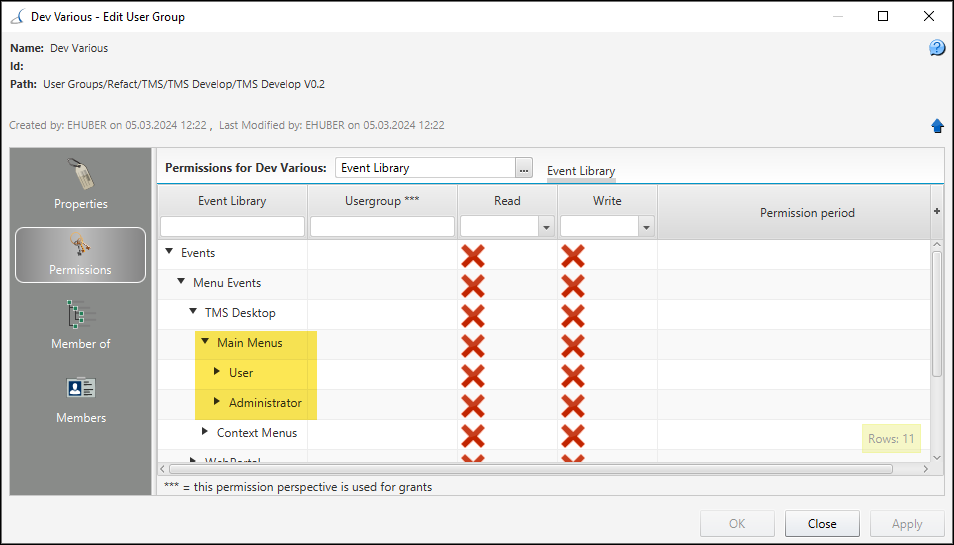Collapse the Menu Events node

(181, 281)
